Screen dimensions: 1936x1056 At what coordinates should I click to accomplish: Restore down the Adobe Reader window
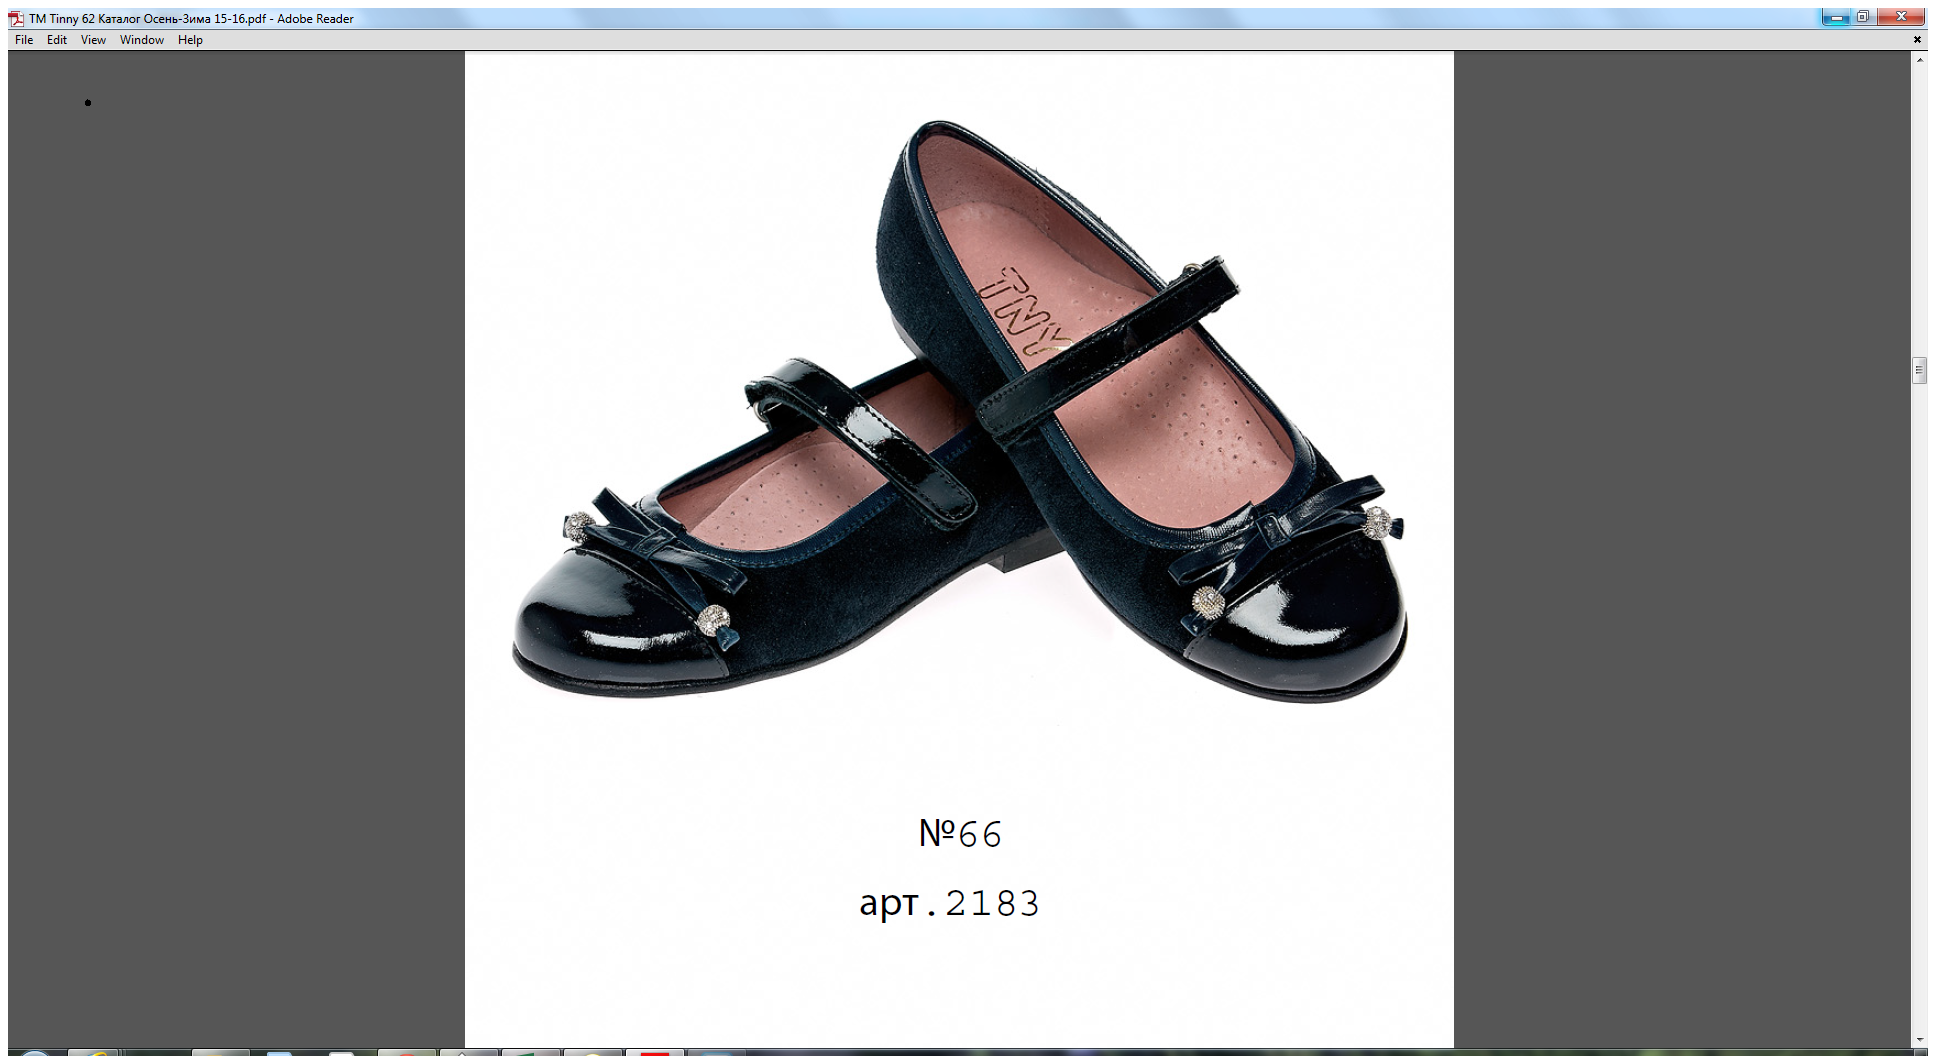(x=1864, y=17)
